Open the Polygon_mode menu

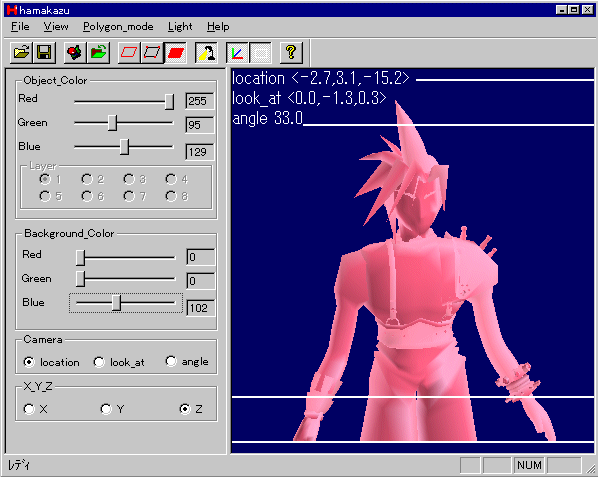pyautogui.click(x=118, y=27)
